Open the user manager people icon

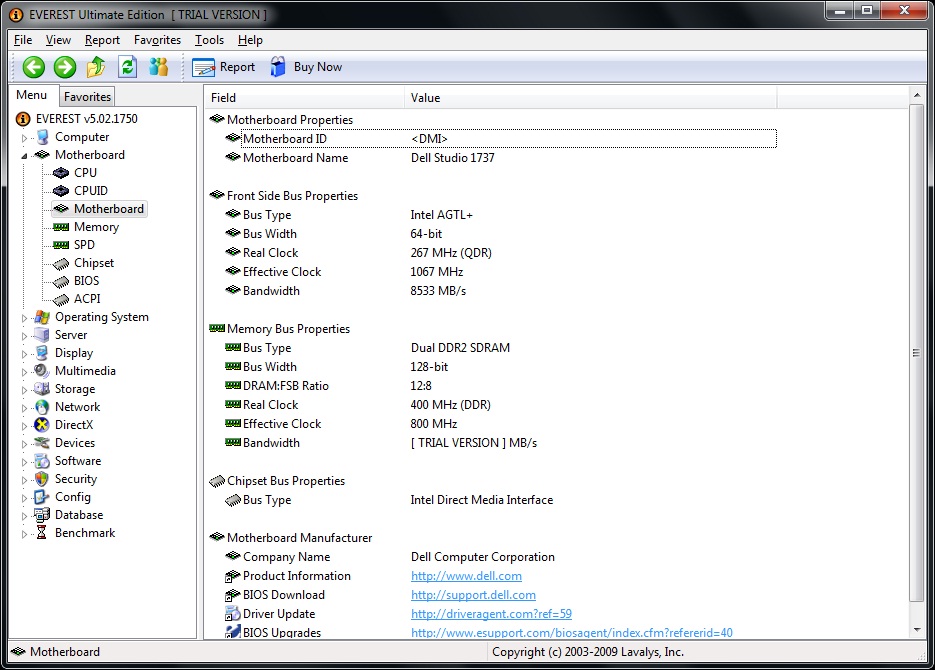pos(159,67)
